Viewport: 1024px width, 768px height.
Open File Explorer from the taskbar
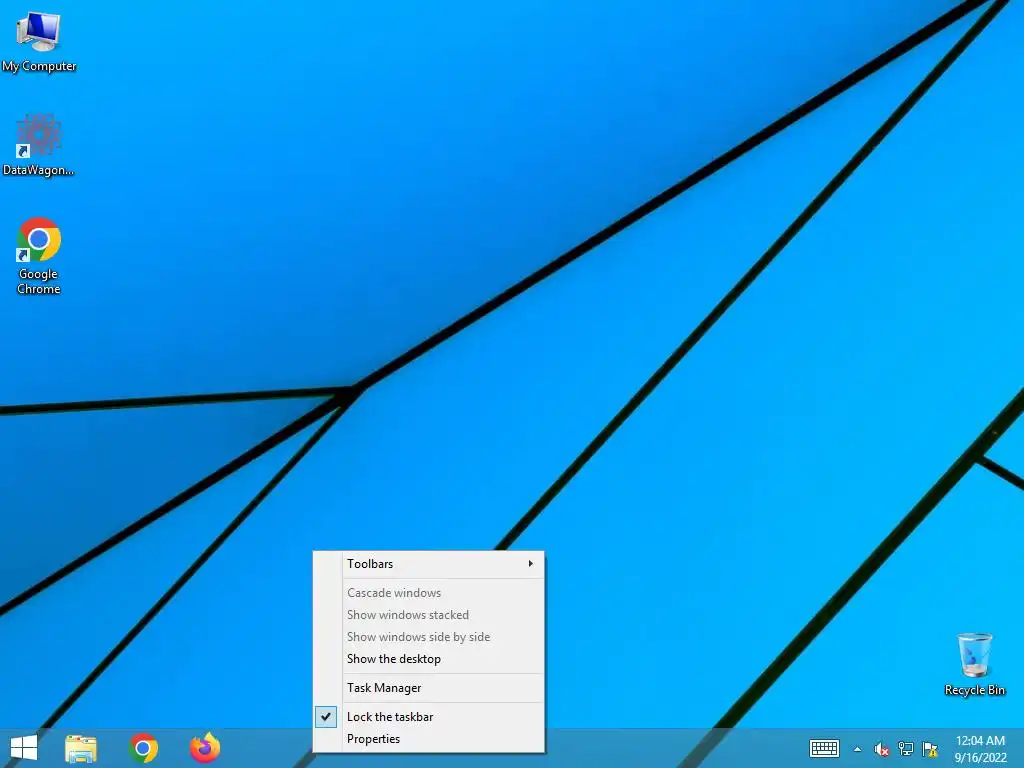pyautogui.click(x=81, y=748)
